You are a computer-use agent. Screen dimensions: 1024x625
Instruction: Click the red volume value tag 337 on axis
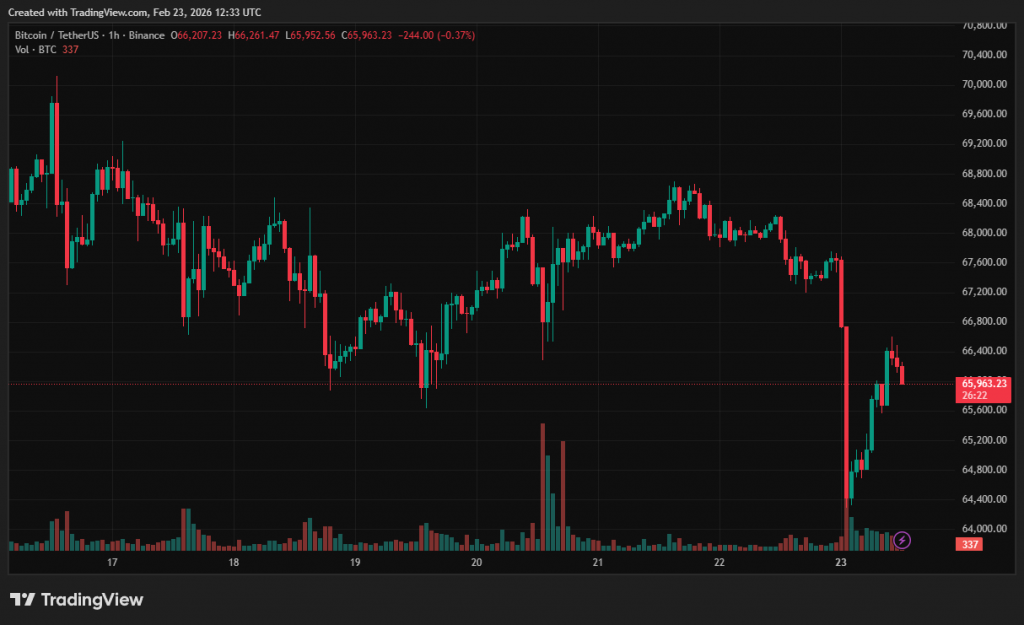coord(968,545)
